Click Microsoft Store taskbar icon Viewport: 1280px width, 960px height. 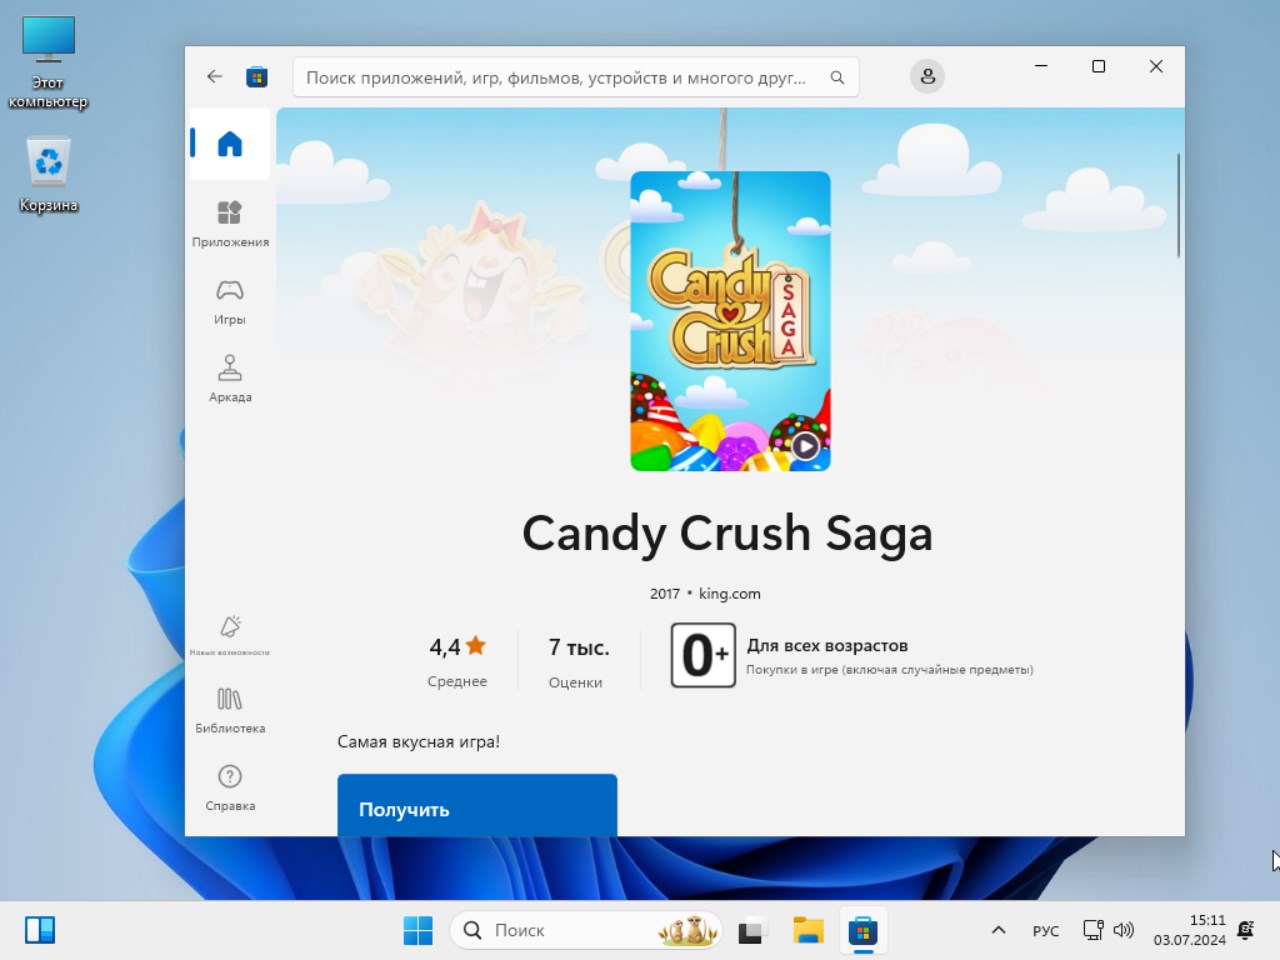point(862,930)
